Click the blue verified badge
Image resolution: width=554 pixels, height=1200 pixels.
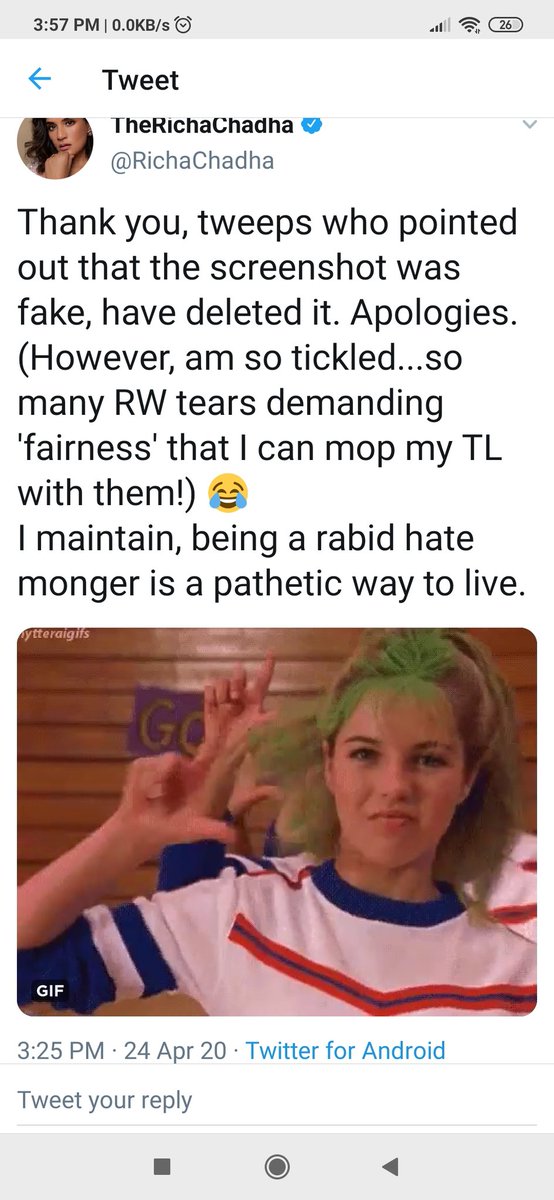click(x=312, y=125)
